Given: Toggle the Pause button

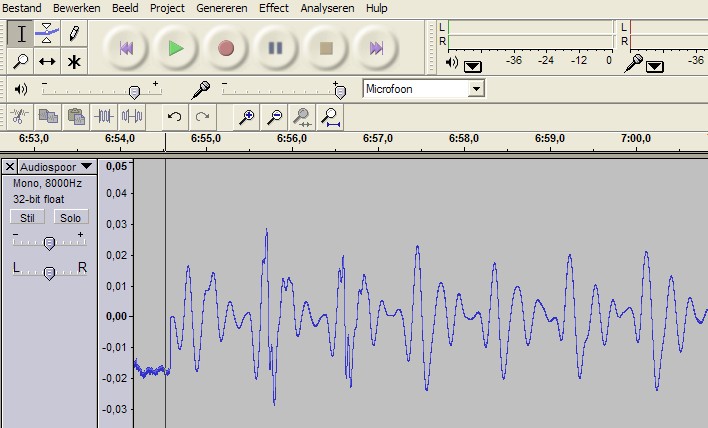Looking at the screenshot, I should click(276, 47).
